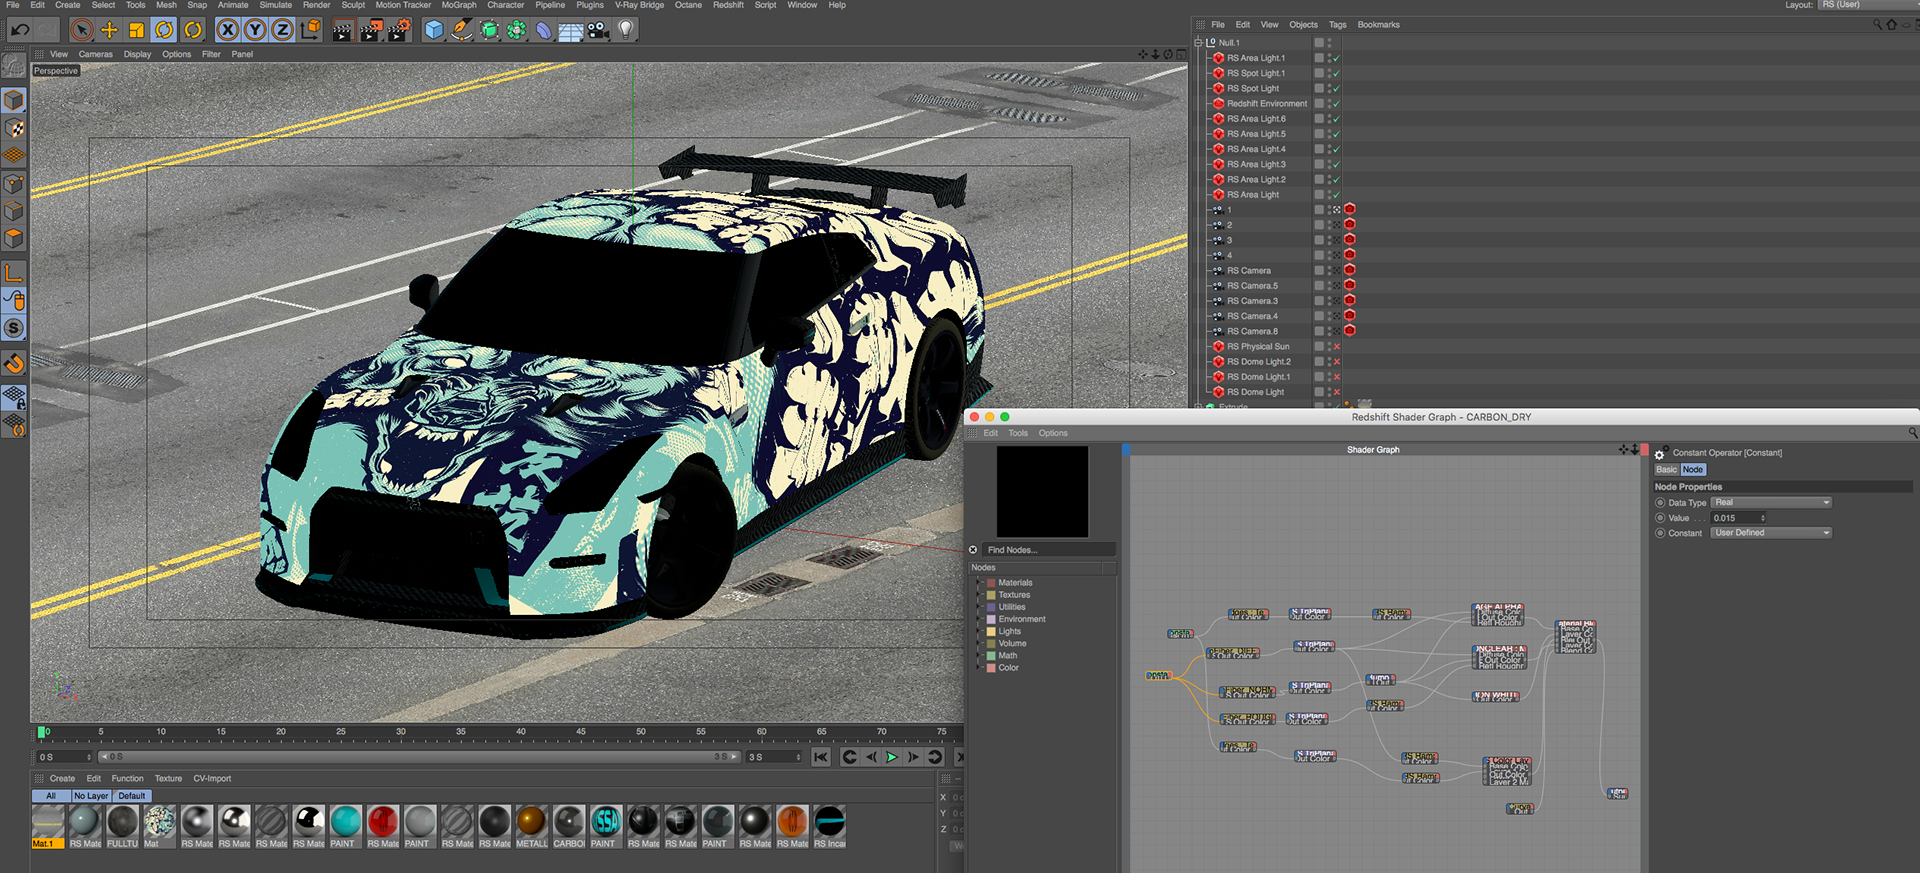Click the Axis L-shaped tool icon

click(x=14, y=273)
